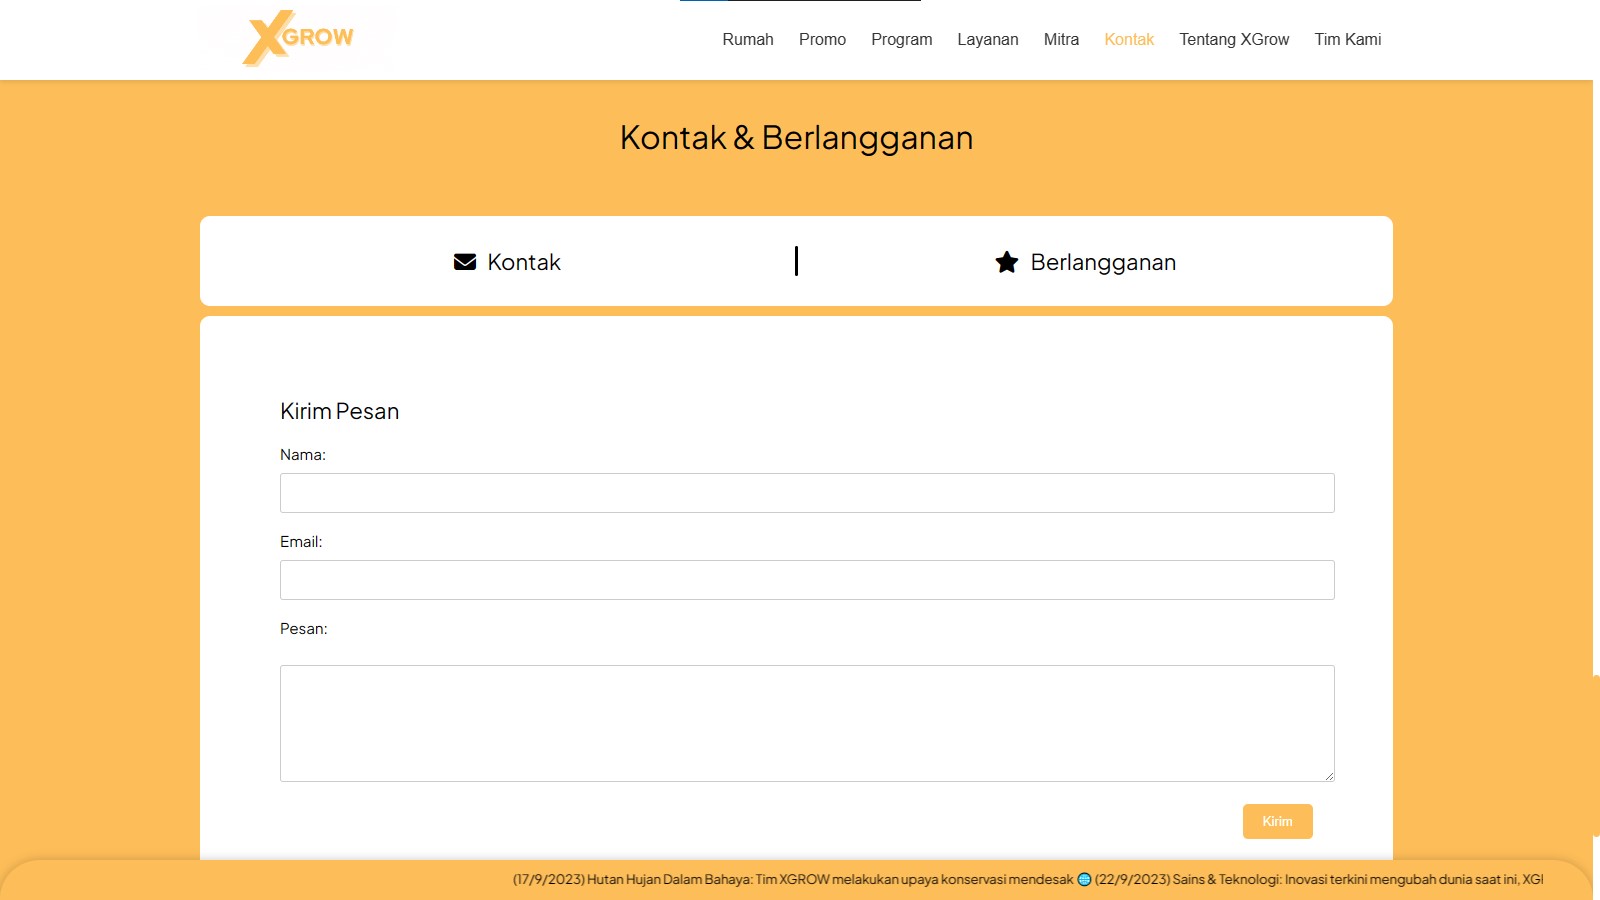
Task: Open the Mitra page
Action: click(x=1060, y=39)
